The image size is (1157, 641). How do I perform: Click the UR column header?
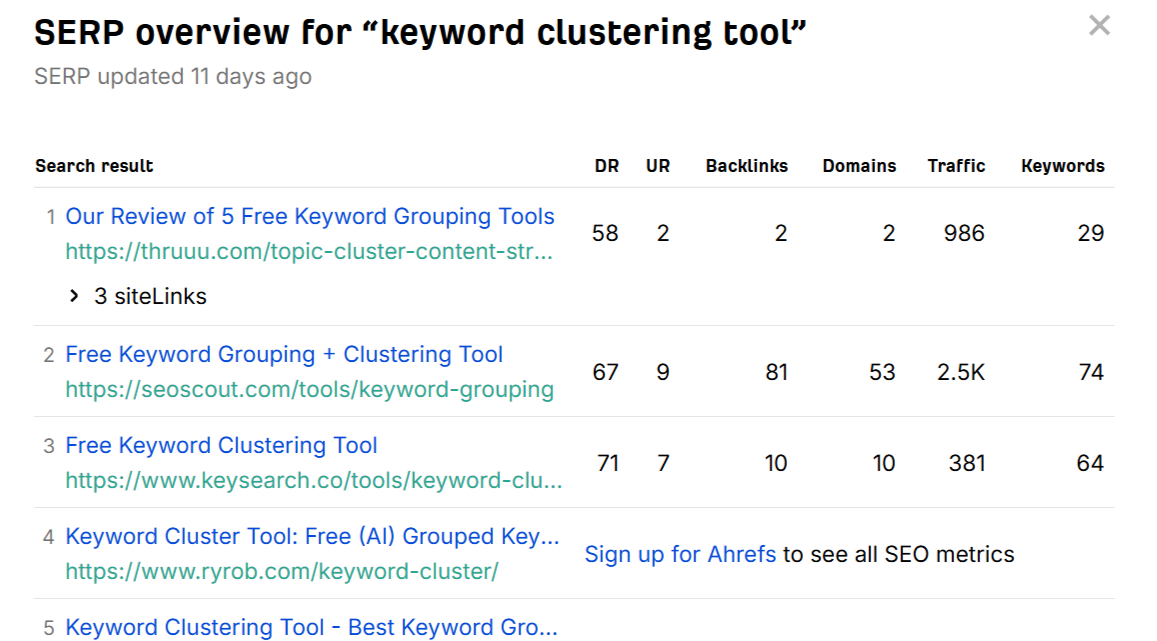[x=658, y=166]
